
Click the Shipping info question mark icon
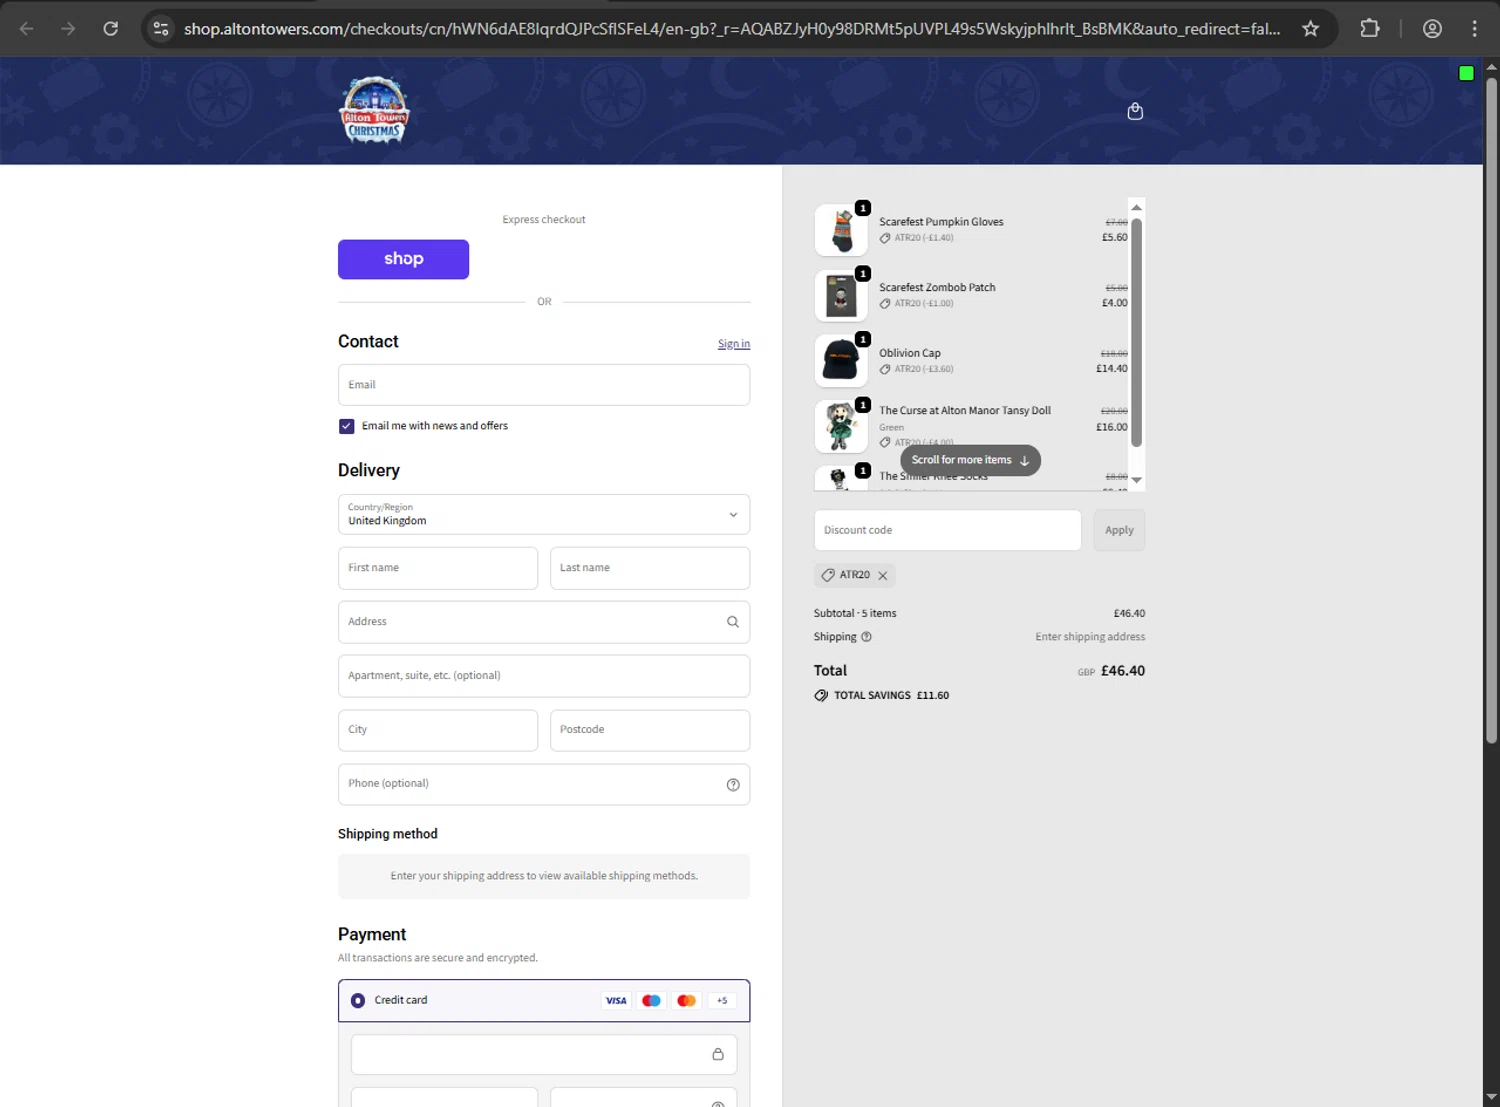pyautogui.click(x=867, y=637)
